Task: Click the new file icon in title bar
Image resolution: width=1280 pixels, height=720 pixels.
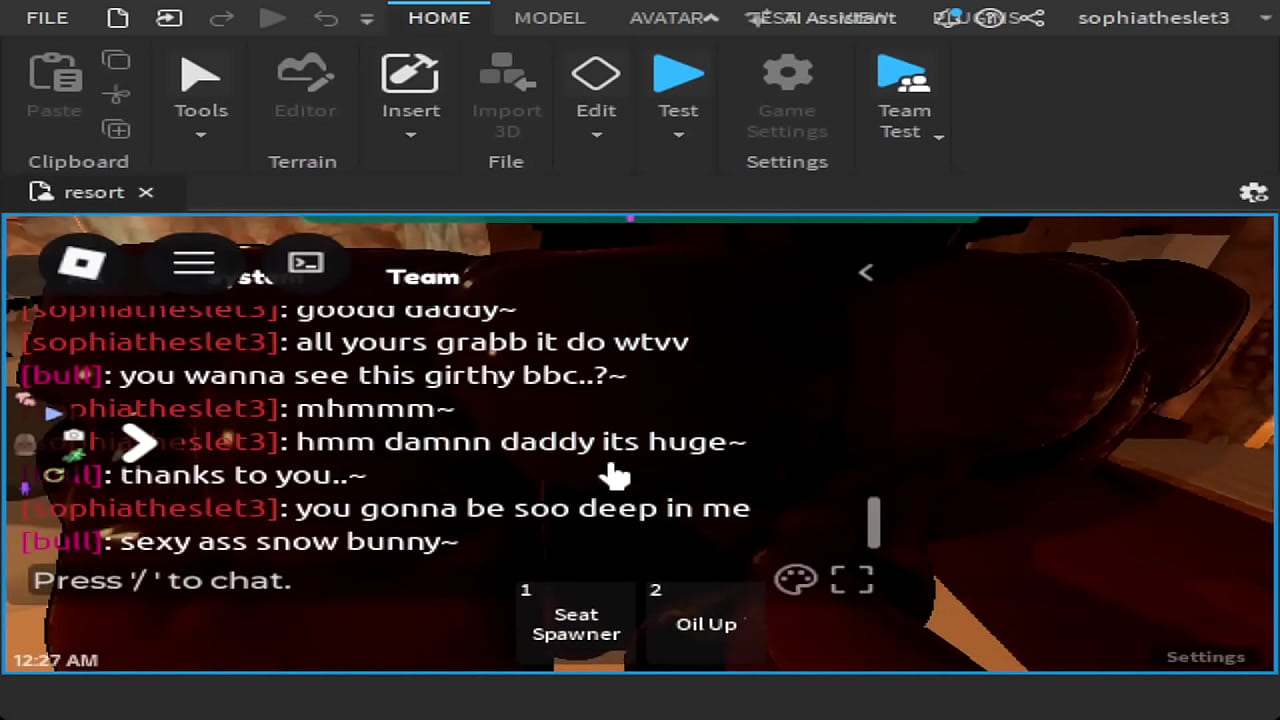Action: click(118, 18)
